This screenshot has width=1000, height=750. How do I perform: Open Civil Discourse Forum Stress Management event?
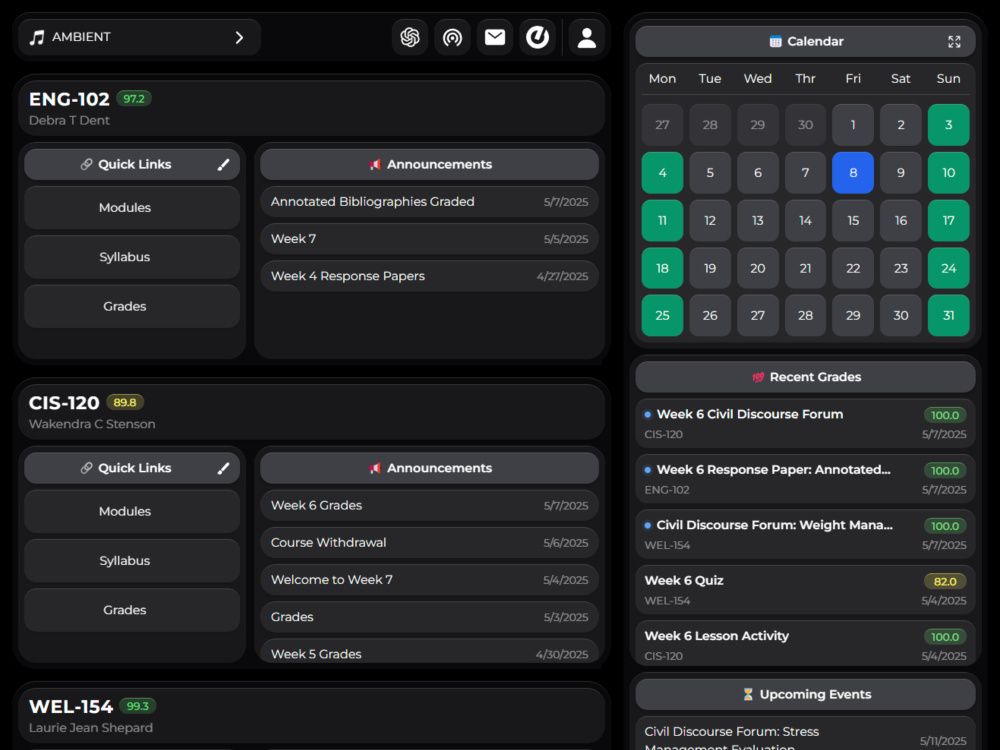[805, 733]
